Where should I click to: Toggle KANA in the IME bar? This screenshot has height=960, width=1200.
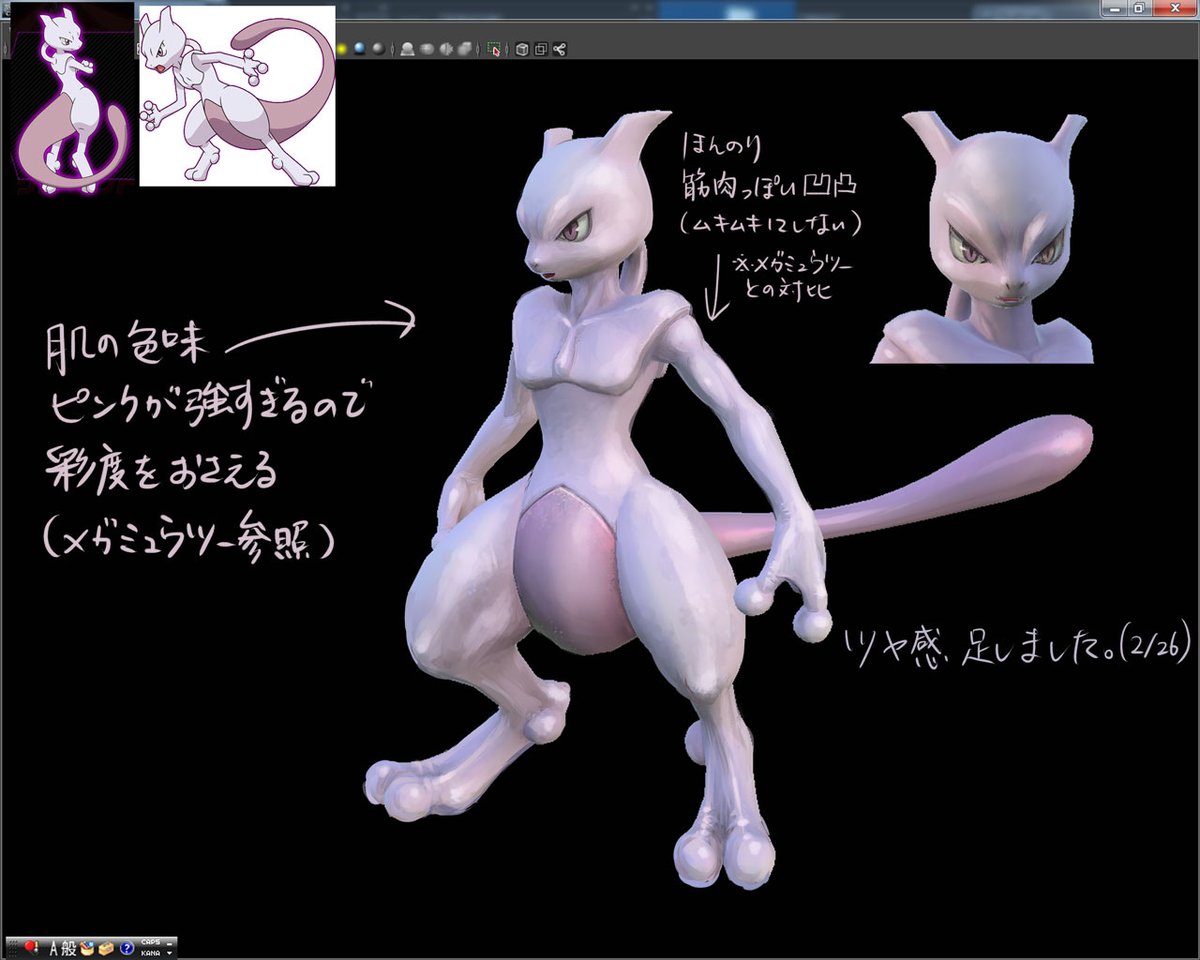click(150, 953)
